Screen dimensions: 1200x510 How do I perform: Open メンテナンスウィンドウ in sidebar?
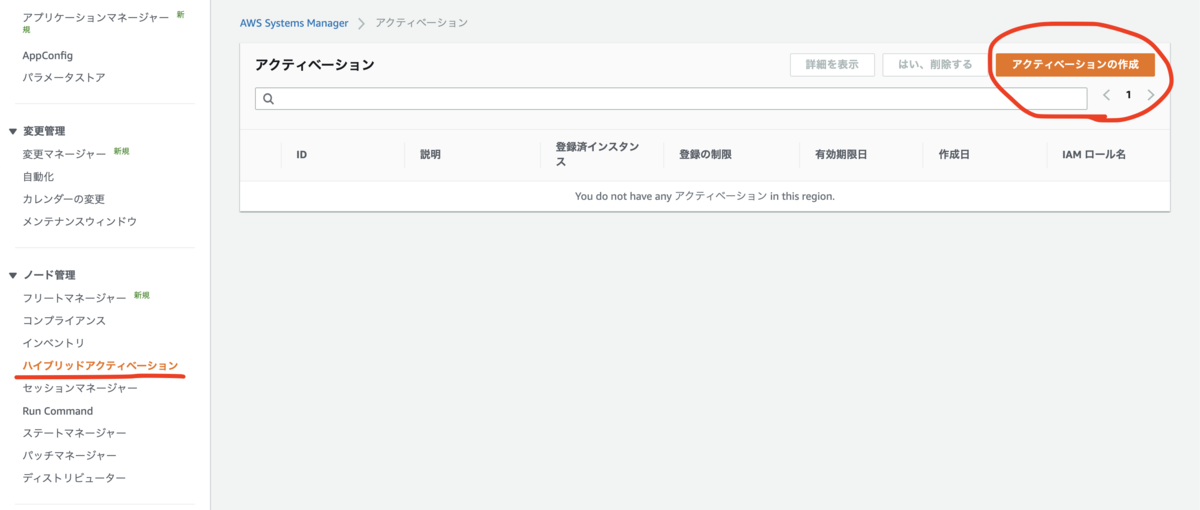[x=79, y=221]
